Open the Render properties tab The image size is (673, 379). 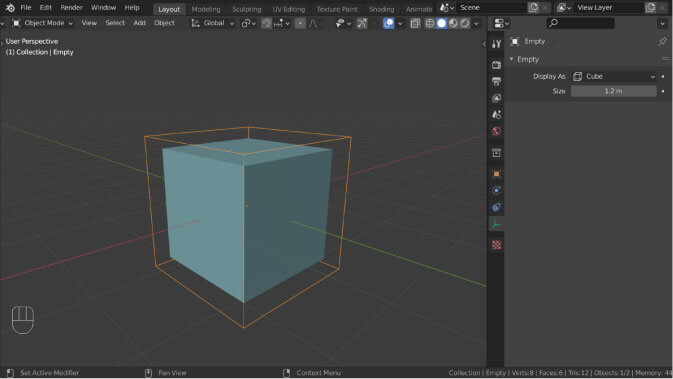[x=497, y=65]
